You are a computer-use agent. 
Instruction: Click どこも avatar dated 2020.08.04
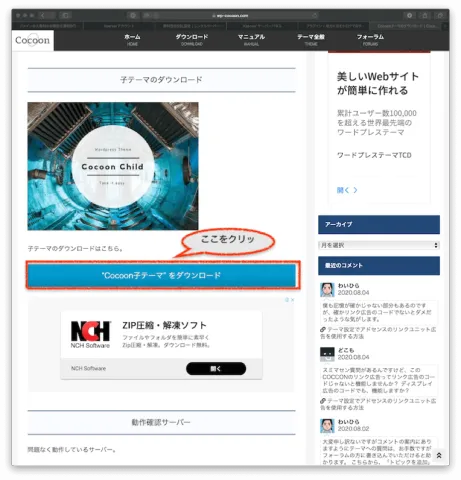pos(327,354)
